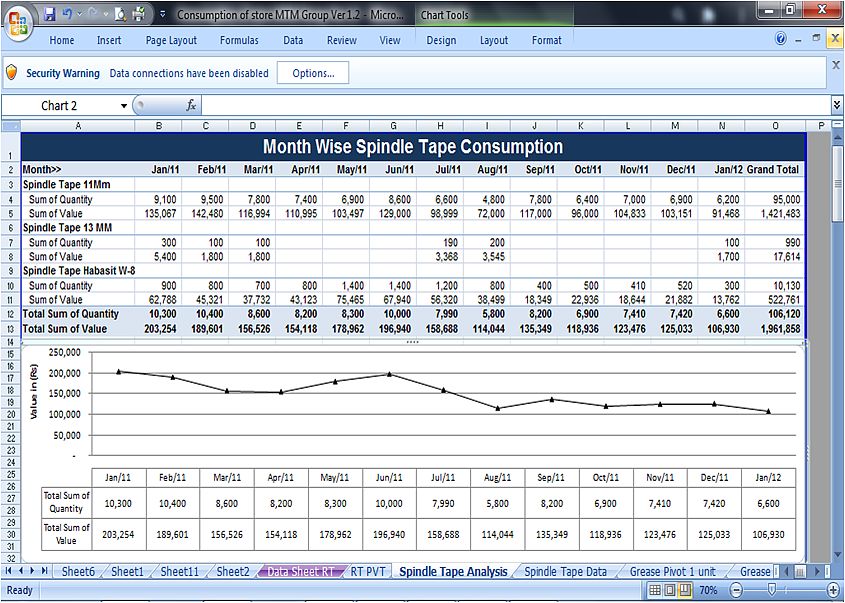Image resolution: width=845 pixels, height=603 pixels.
Task: Click the Insert Function fx icon
Action: pyautogui.click(x=191, y=105)
